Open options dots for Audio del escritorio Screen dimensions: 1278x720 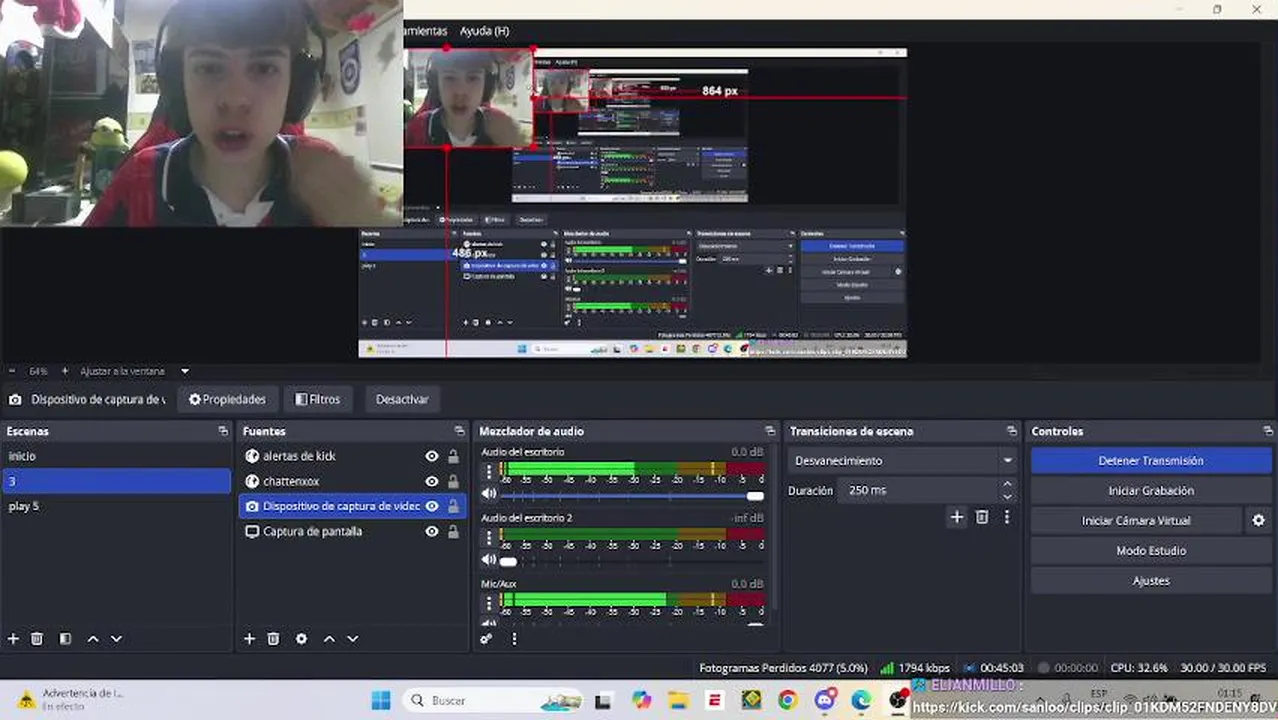489,471
